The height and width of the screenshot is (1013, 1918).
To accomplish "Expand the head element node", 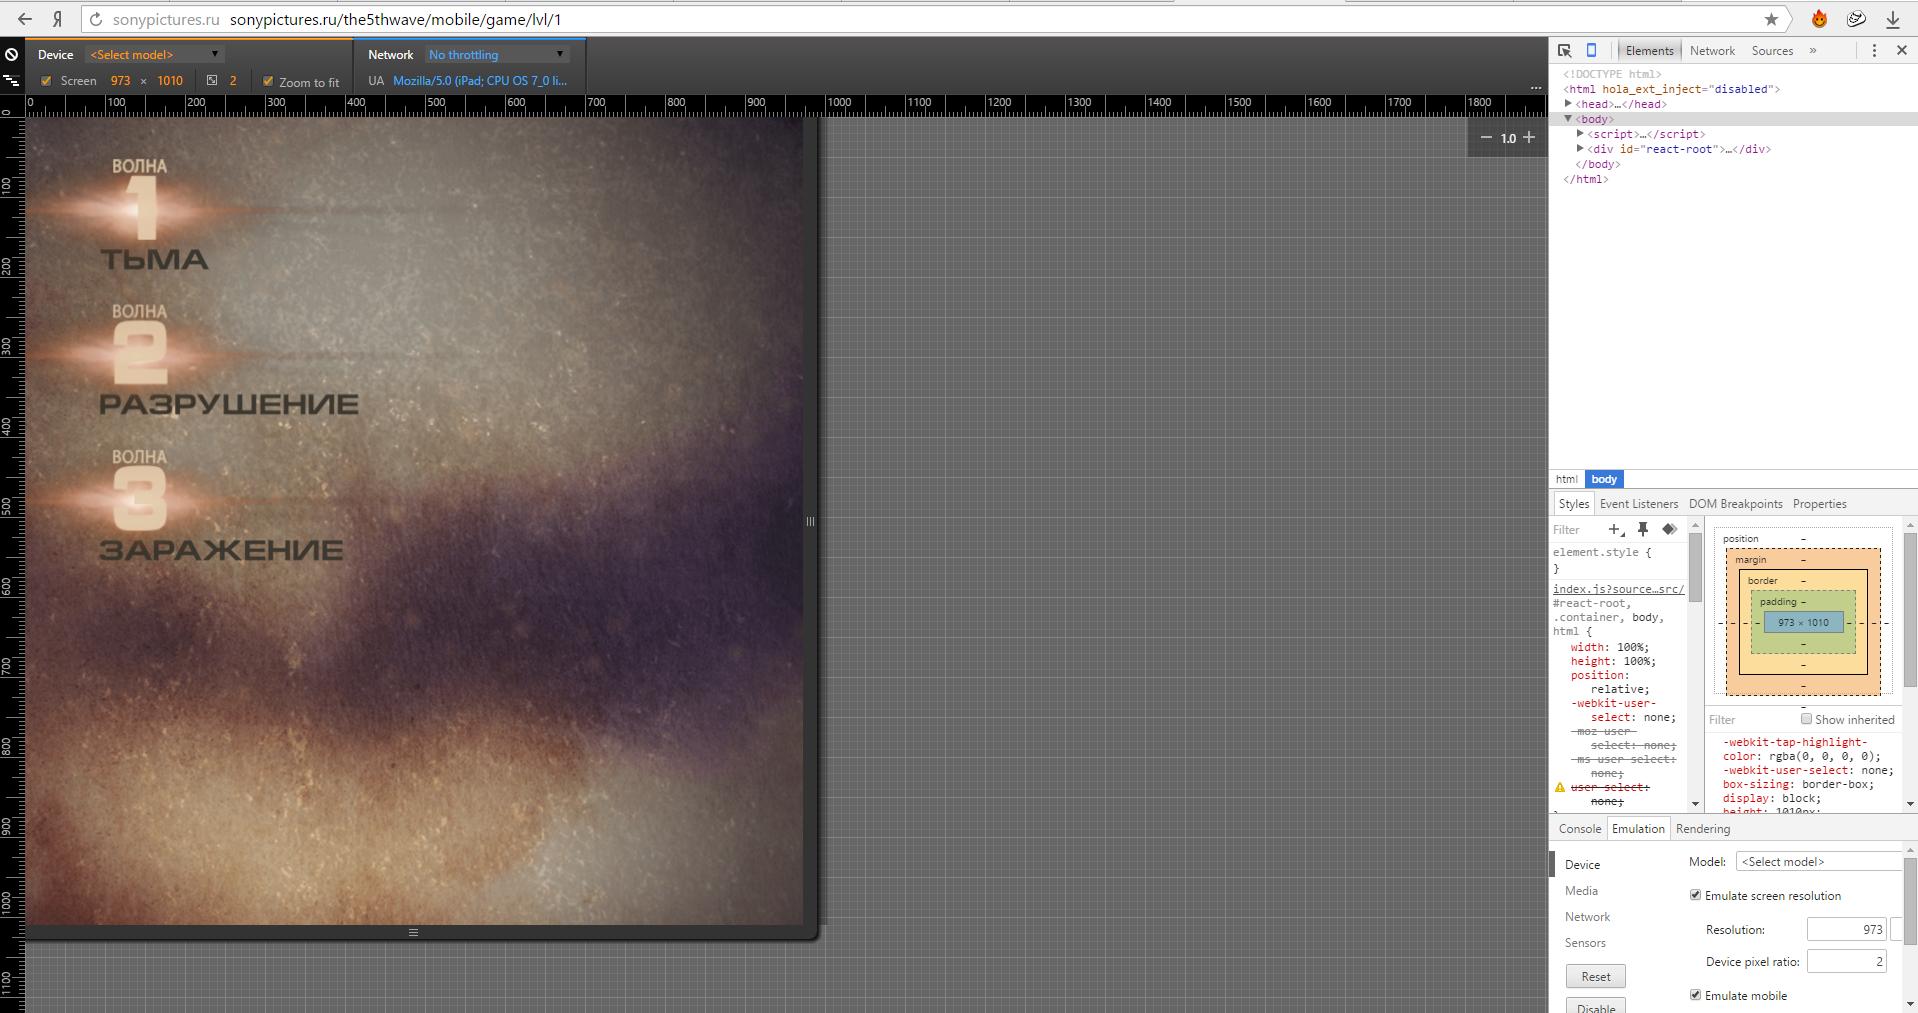I will pos(1568,103).
